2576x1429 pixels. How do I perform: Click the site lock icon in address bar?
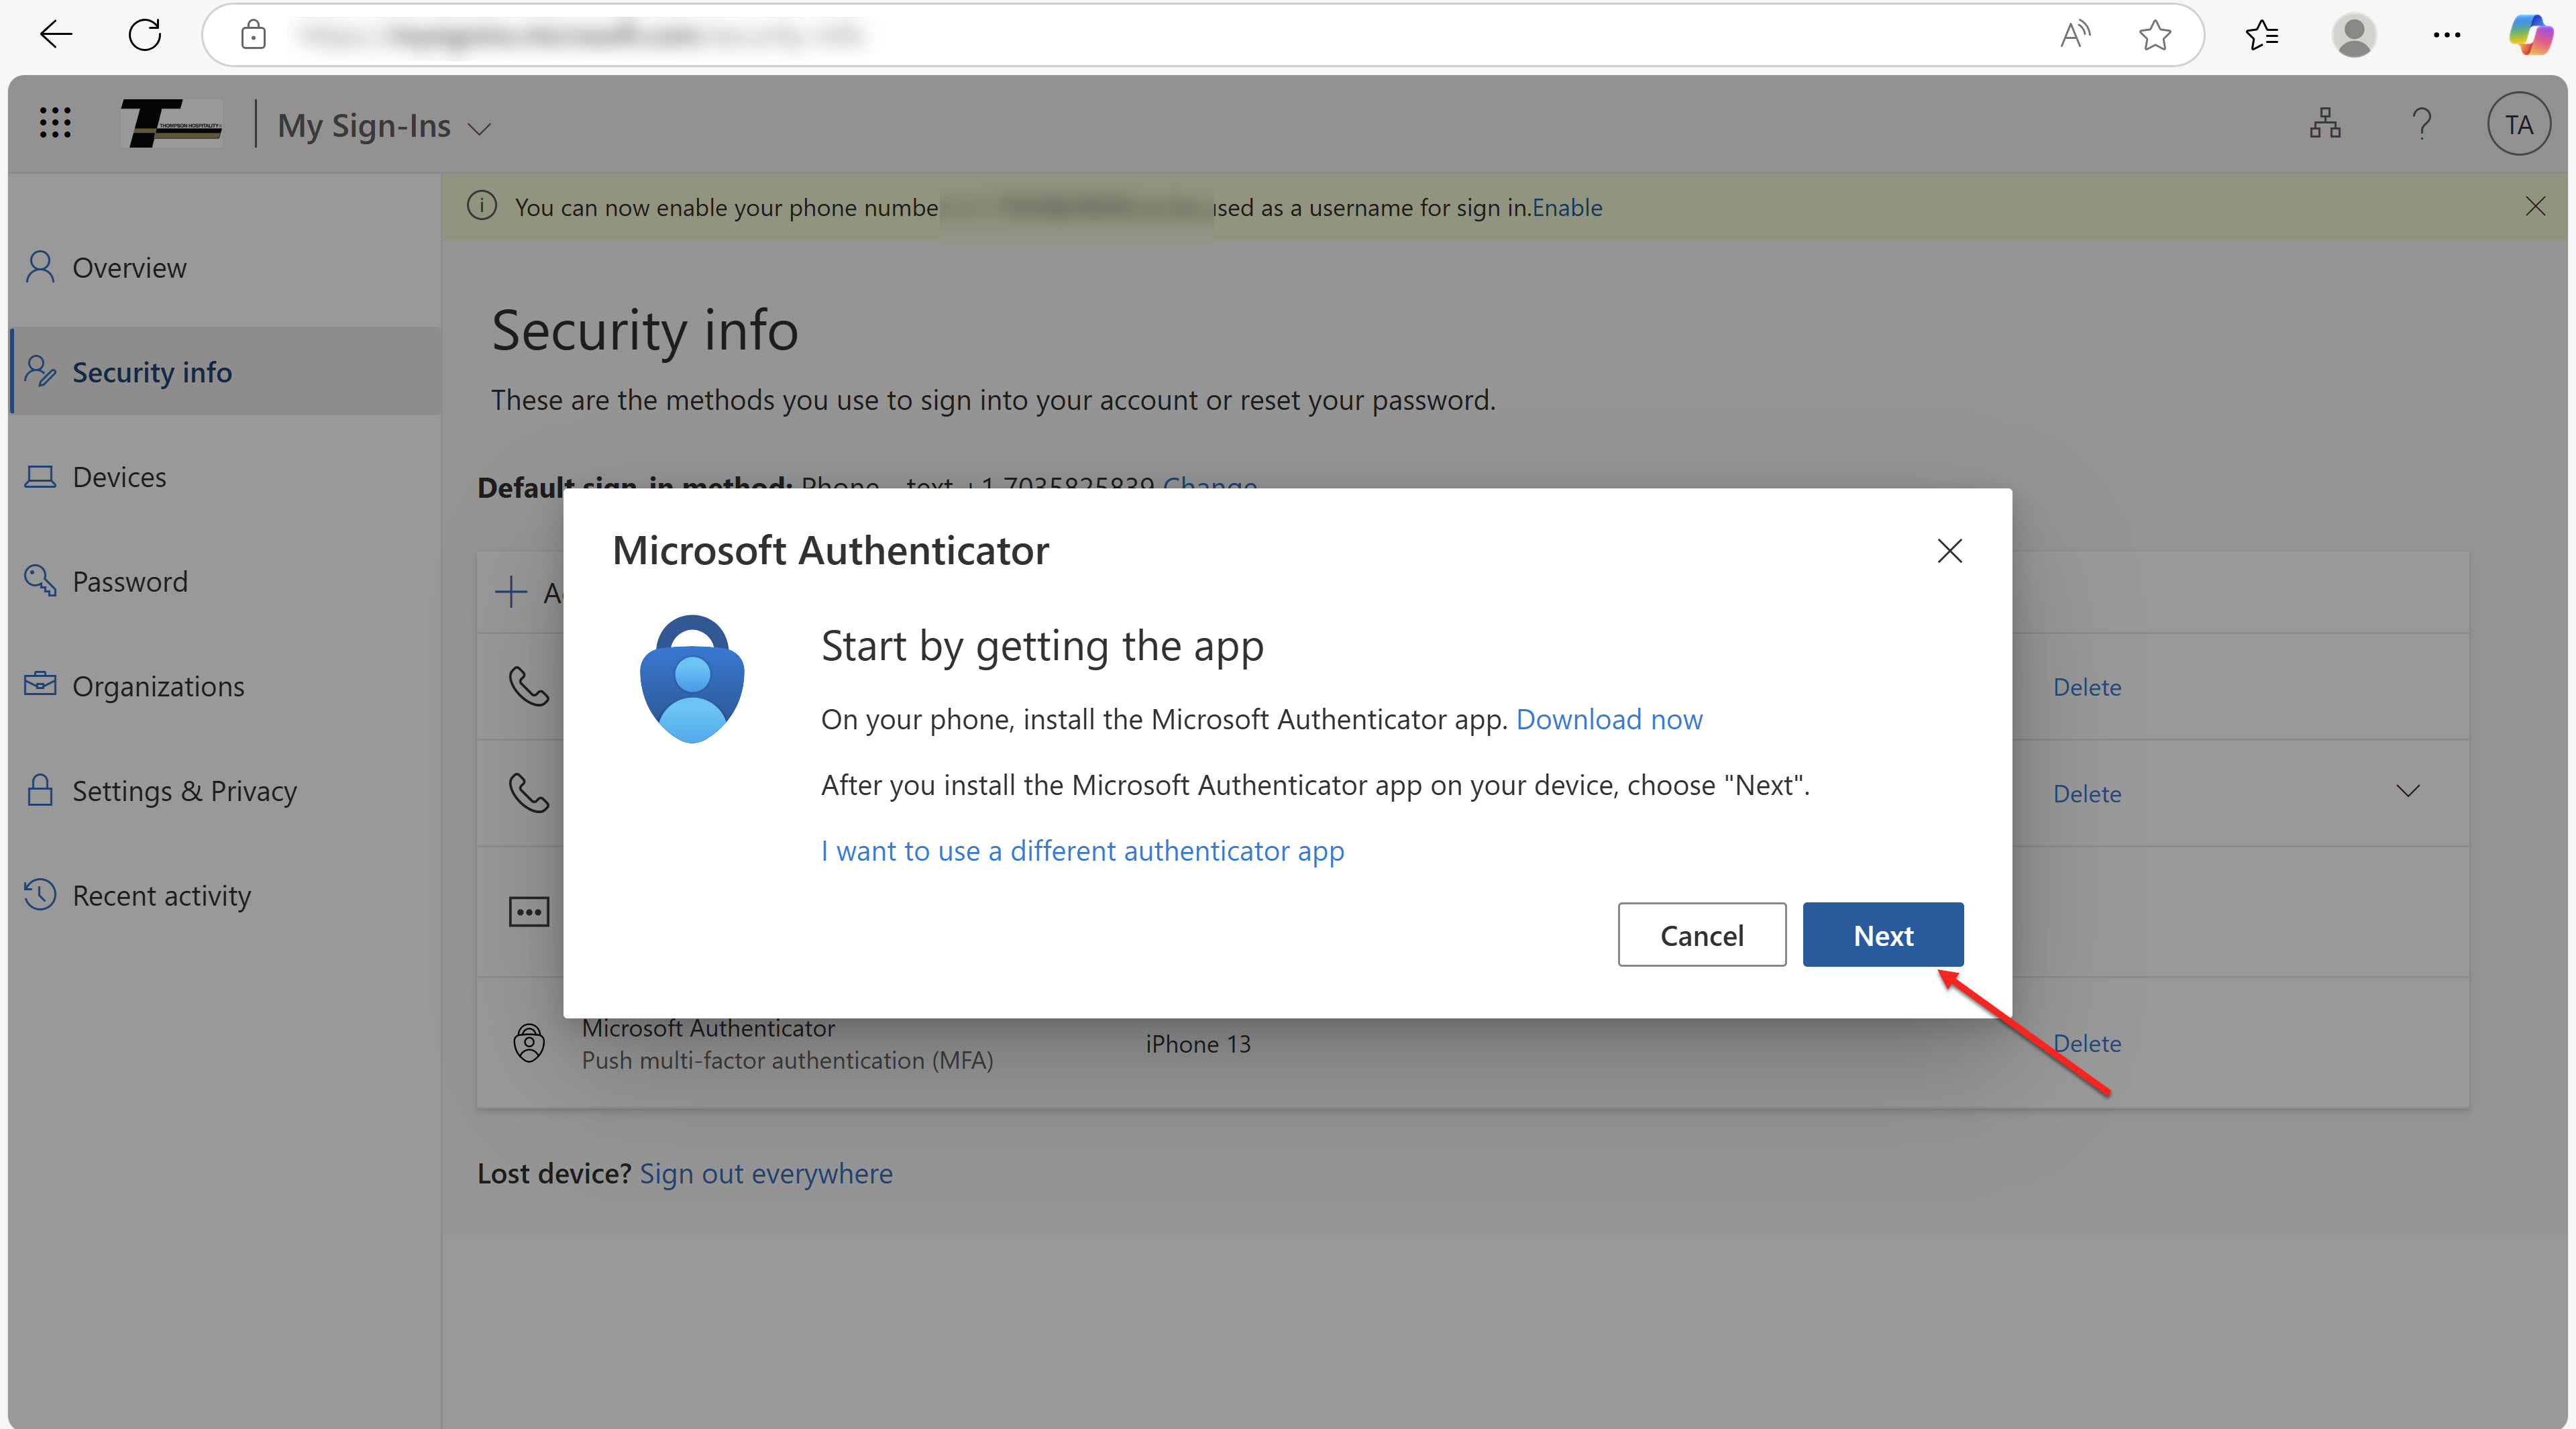pyautogui.click(x=253, y=35)
